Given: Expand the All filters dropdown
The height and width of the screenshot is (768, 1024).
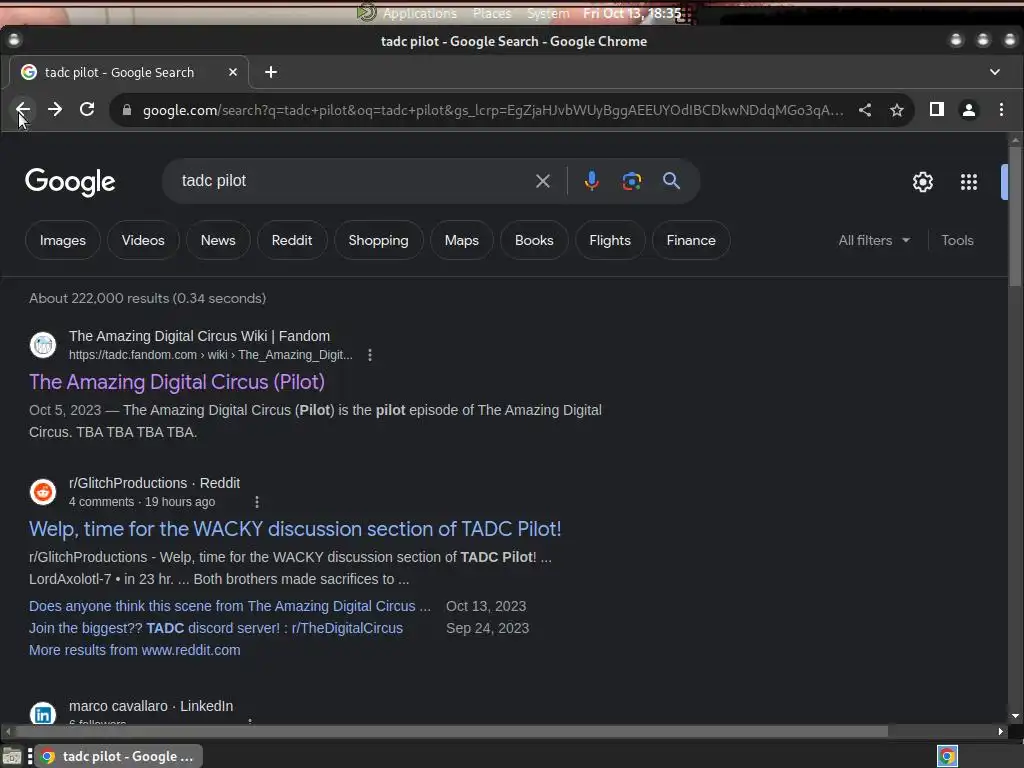Looking at the screenshot, I should [x=874, y=240].
